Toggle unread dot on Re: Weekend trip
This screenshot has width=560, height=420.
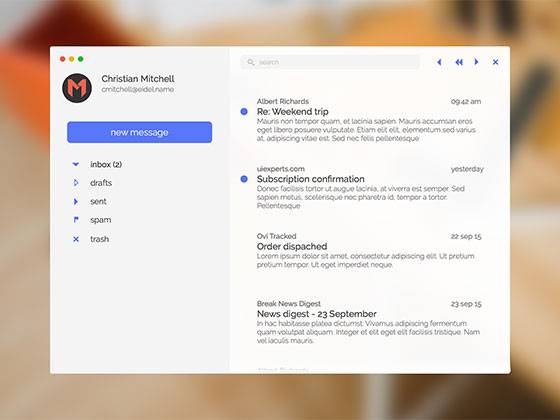pos(244,112)
